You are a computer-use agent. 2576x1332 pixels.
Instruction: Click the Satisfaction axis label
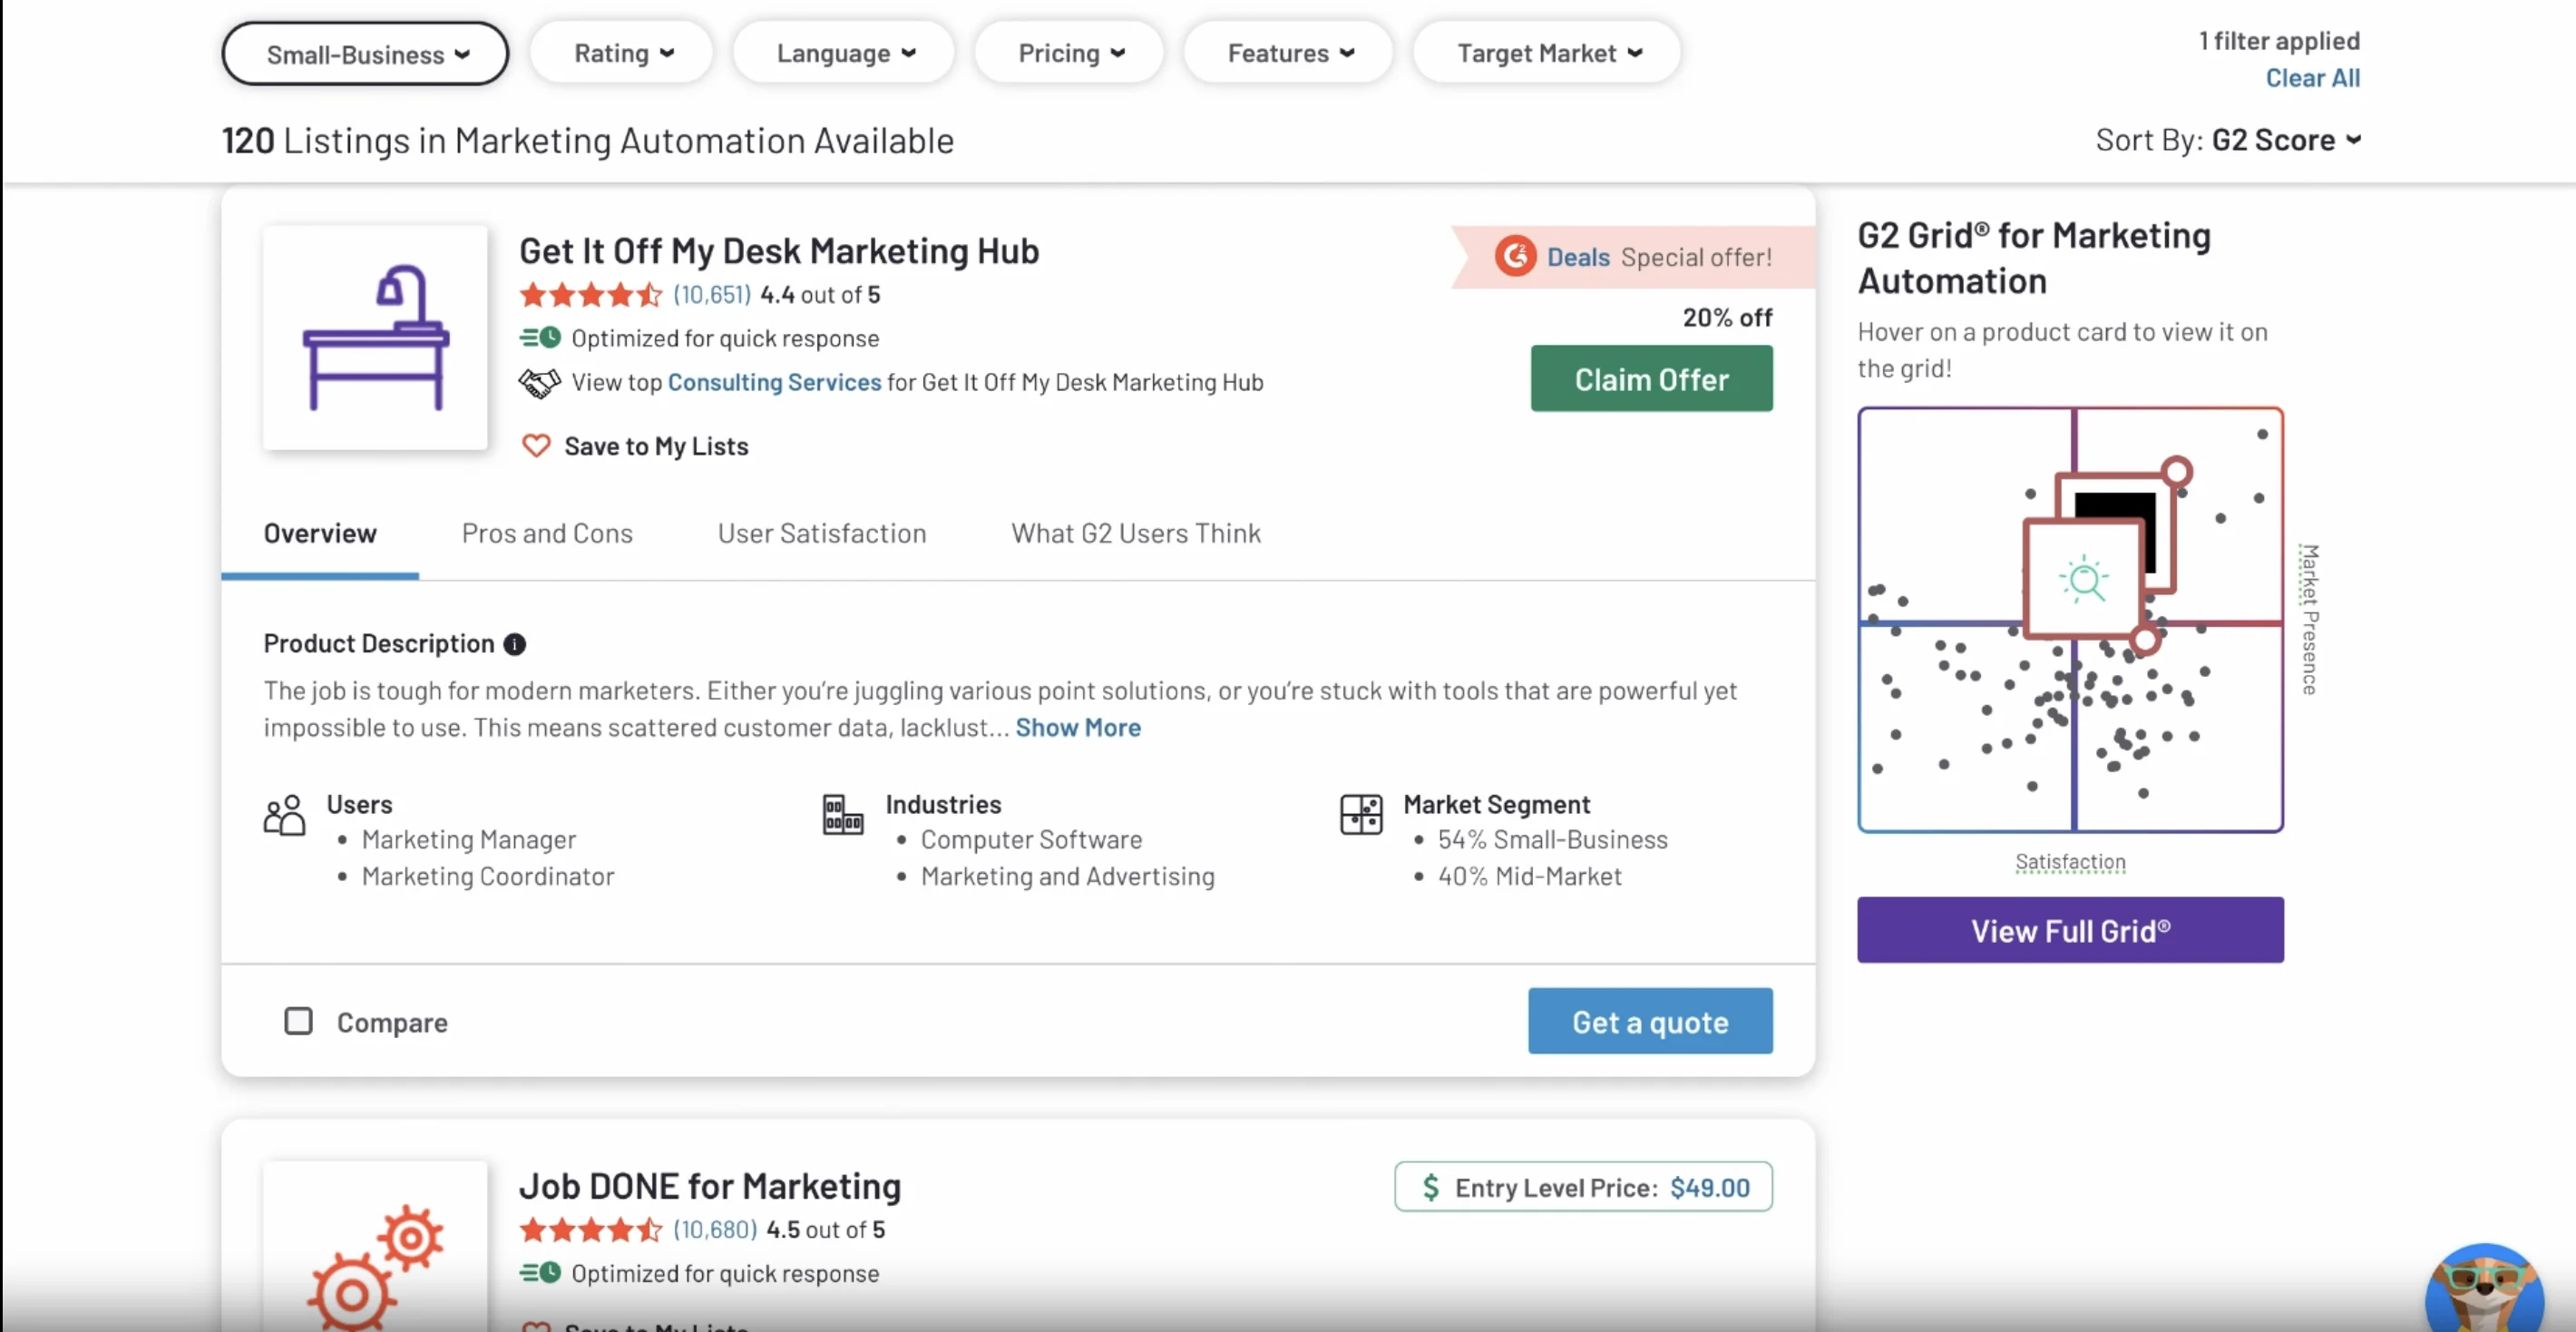(x=2070, y=861)
